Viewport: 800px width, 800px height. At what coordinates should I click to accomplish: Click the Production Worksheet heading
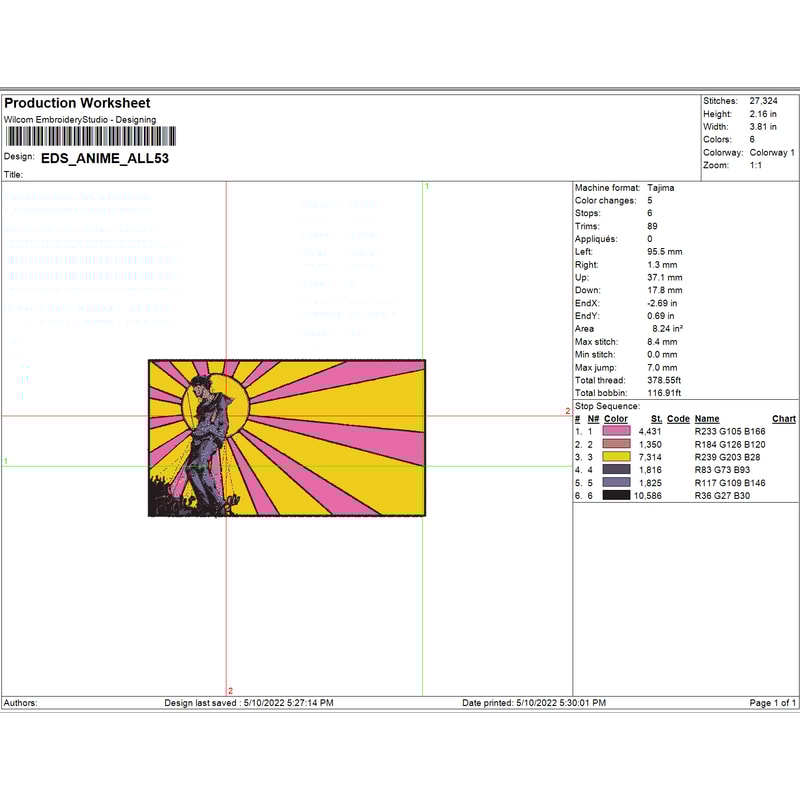pos(77,103)
